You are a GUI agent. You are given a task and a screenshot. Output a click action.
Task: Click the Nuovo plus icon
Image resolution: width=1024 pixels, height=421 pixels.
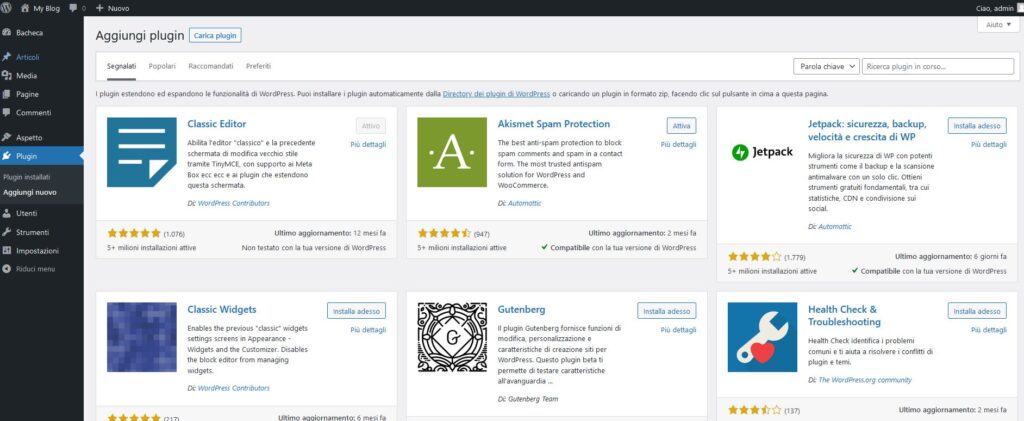99,8
